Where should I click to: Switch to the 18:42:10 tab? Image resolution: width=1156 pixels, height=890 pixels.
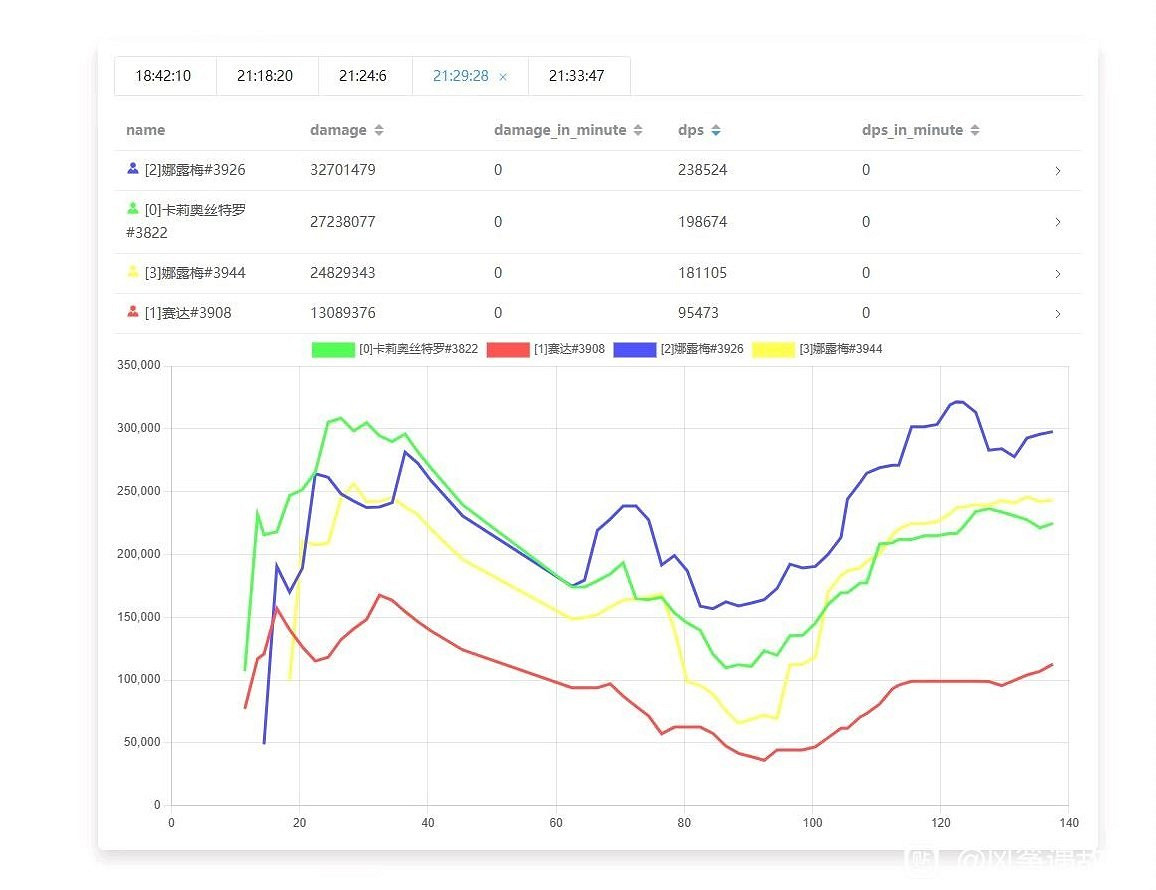click(x=163, y=76)
